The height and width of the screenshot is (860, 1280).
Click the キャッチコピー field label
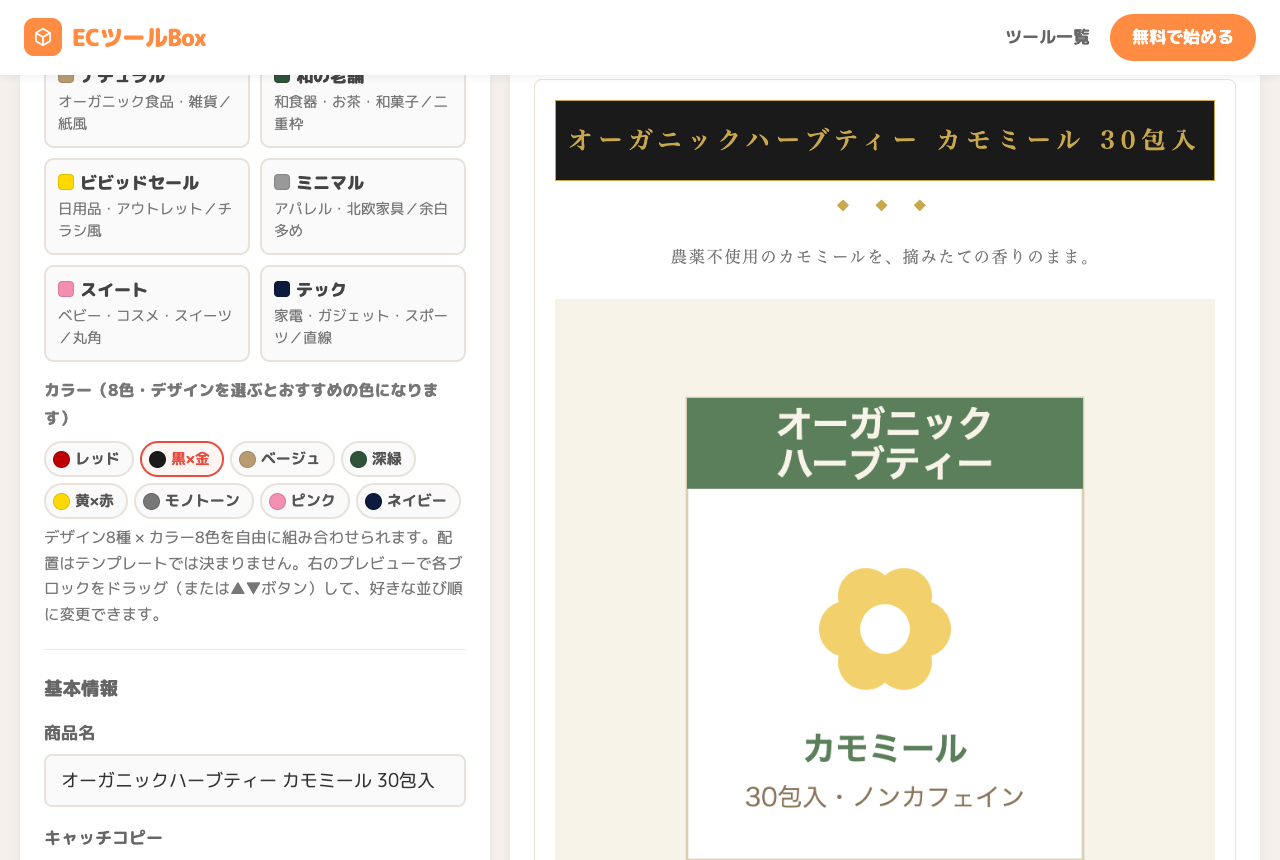103,838
